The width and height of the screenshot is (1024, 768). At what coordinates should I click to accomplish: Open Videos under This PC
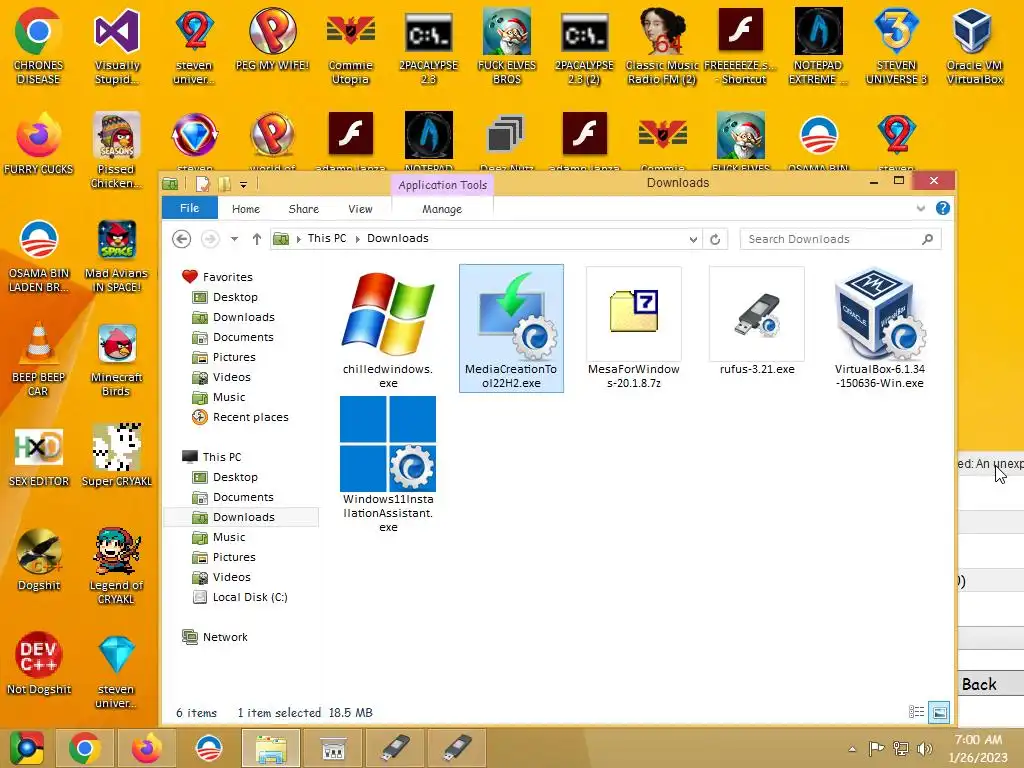click(x=231, y=577)
